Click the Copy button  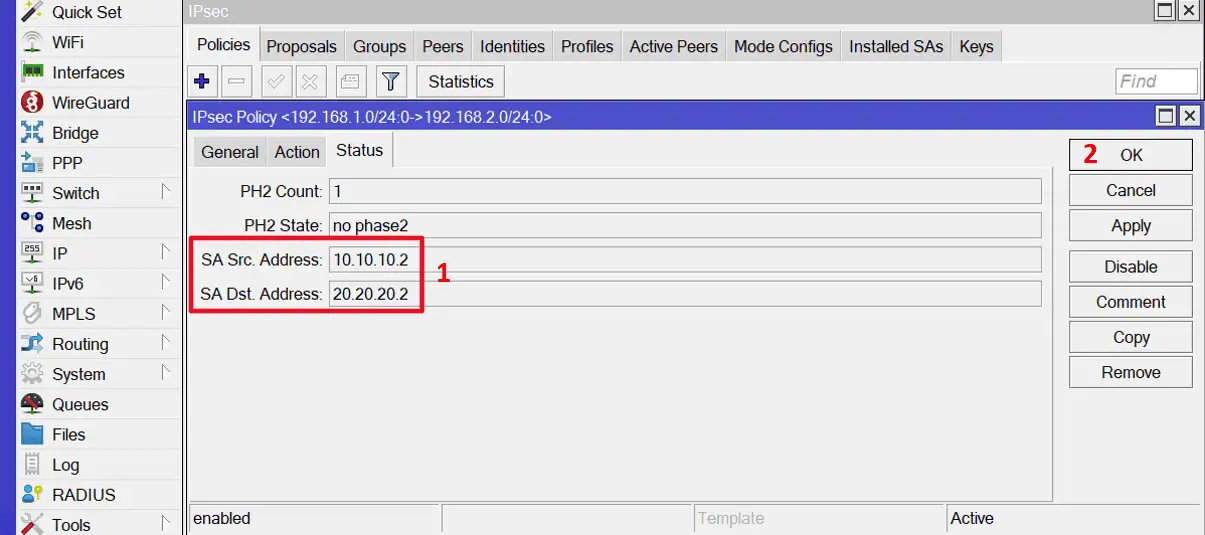(x=1131, y=337)
